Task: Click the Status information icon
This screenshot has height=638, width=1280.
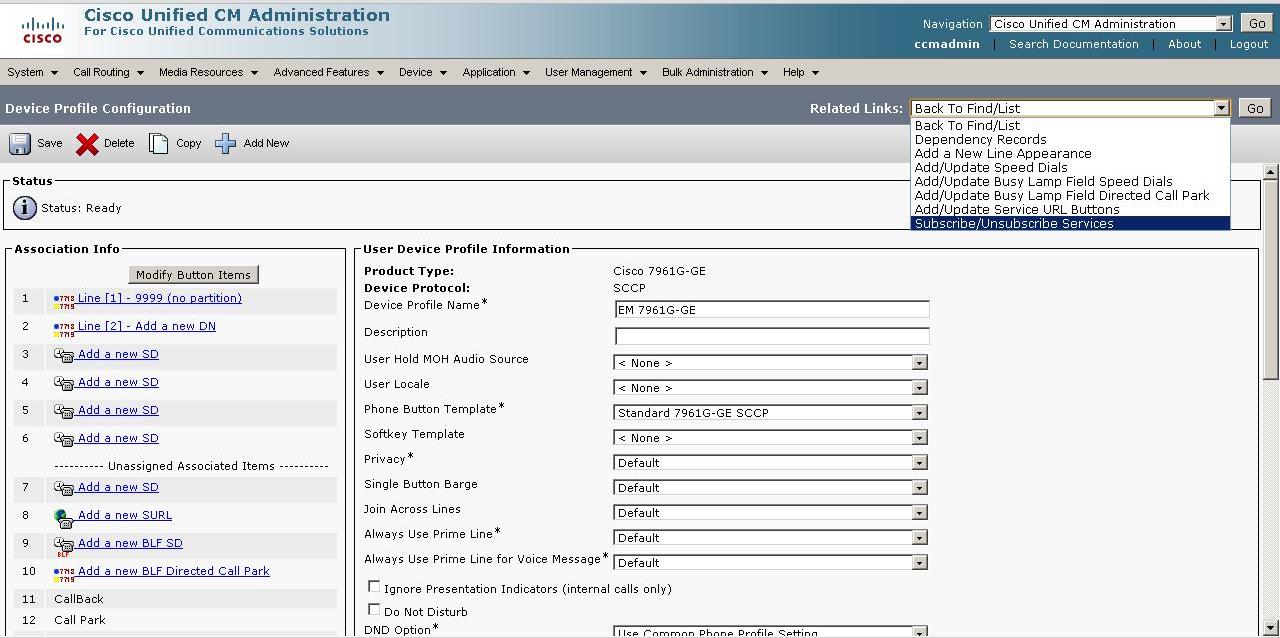Action: coord(22,208)
